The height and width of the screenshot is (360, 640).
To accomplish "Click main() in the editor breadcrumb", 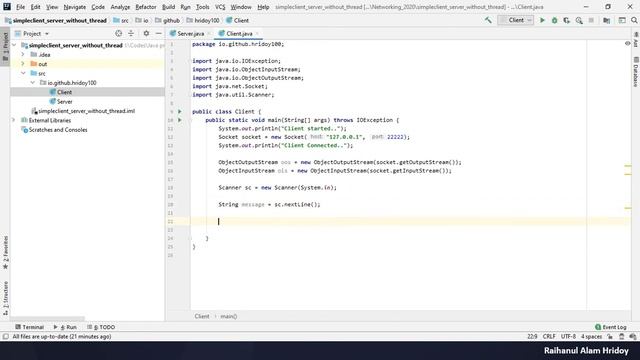I will click(229, 316).
